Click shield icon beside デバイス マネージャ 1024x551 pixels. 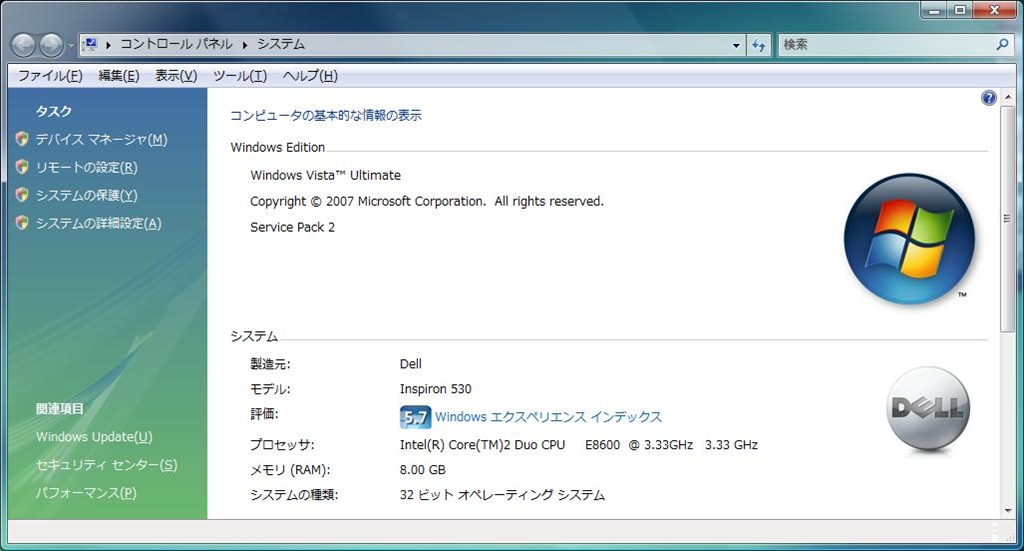(22, 139)
